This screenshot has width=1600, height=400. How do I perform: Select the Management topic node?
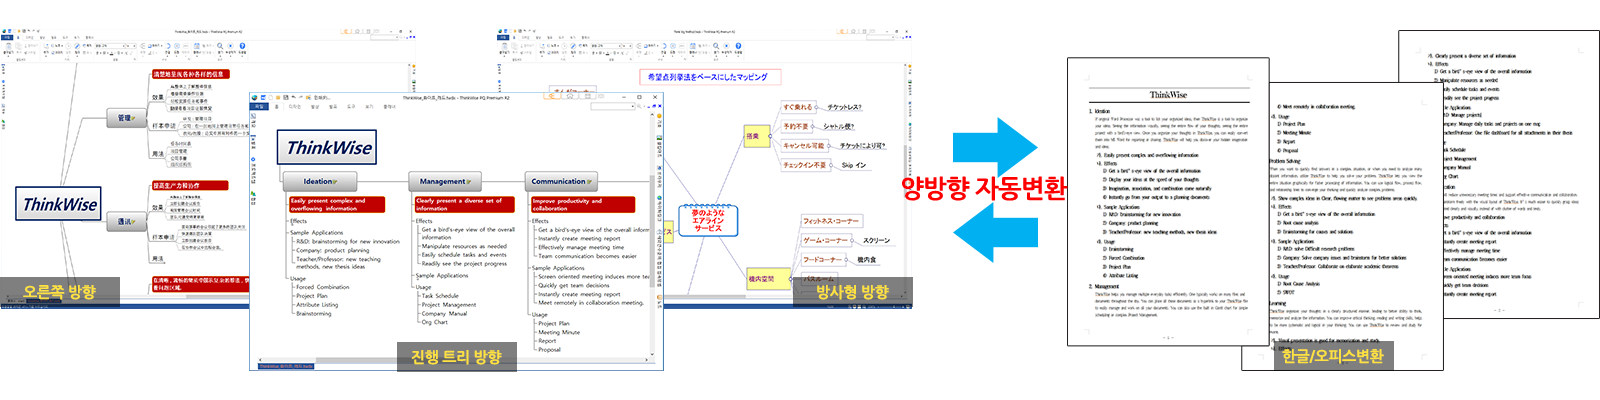(x=445, y=181)
